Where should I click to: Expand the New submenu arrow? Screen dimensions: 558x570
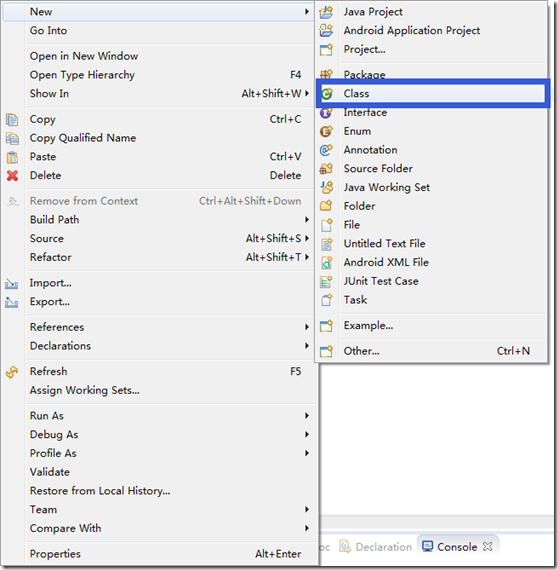click(307, 12)
